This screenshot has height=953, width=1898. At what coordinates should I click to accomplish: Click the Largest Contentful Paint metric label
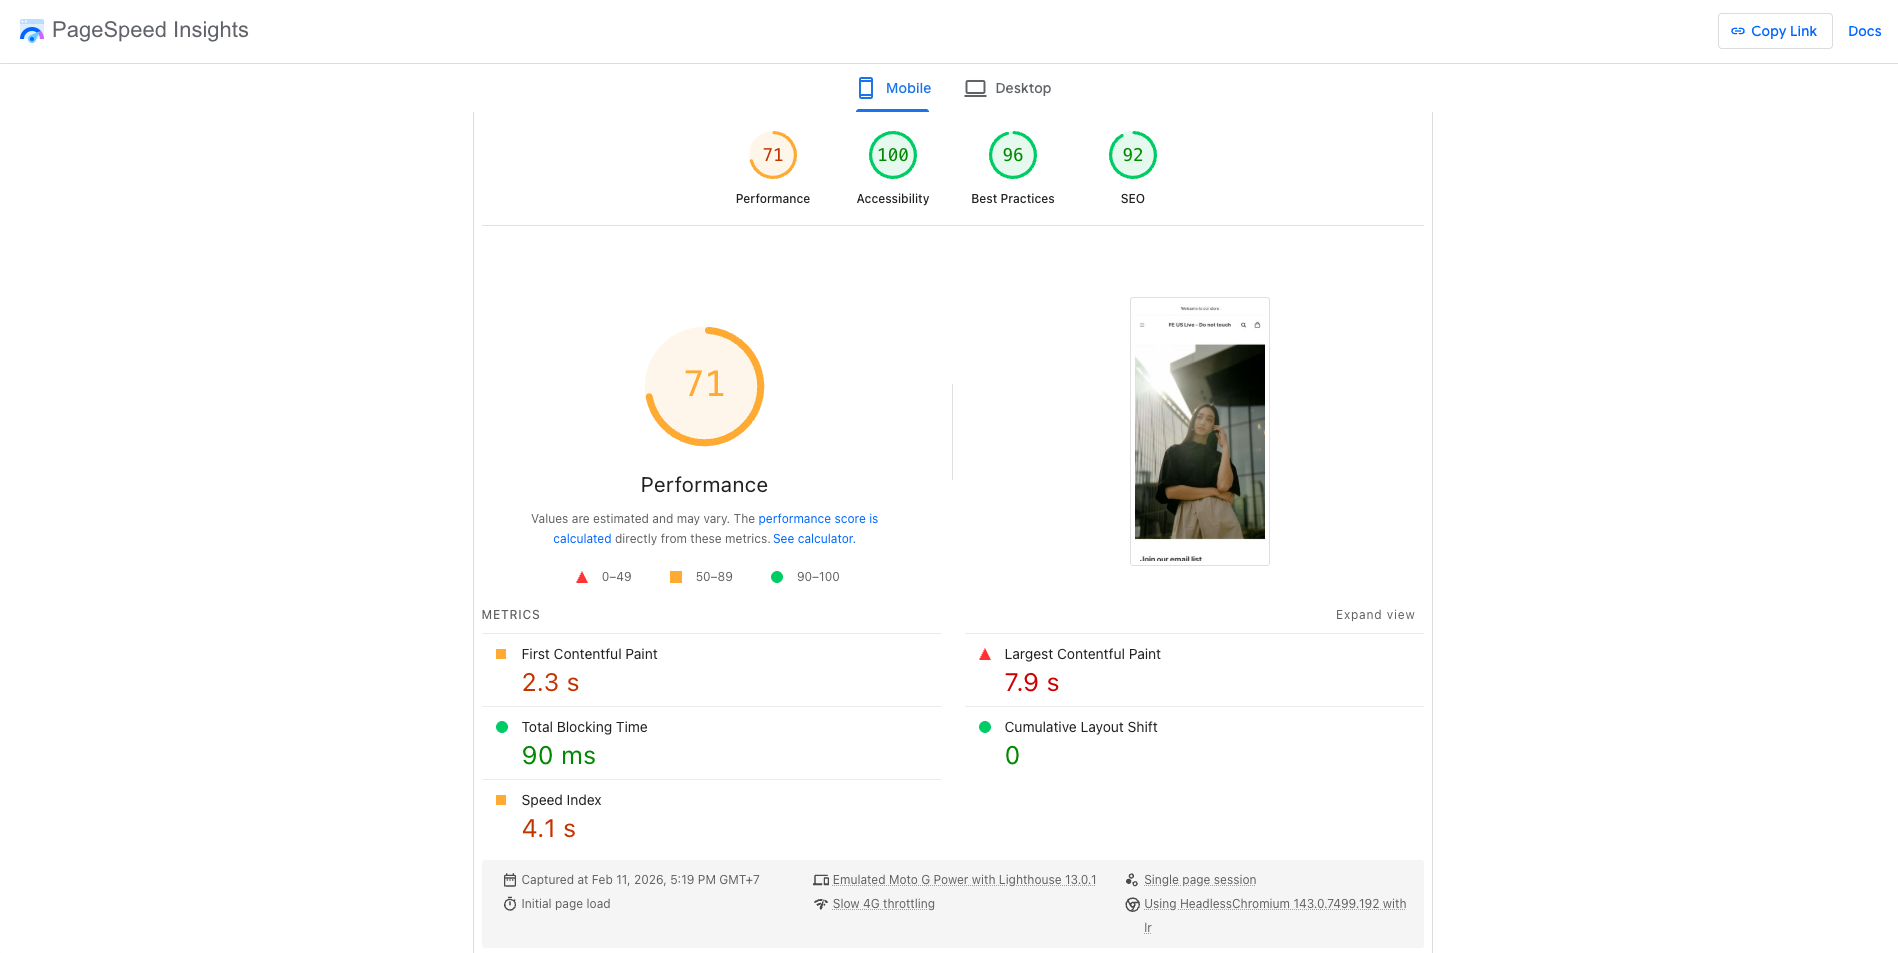(1082, 654)
